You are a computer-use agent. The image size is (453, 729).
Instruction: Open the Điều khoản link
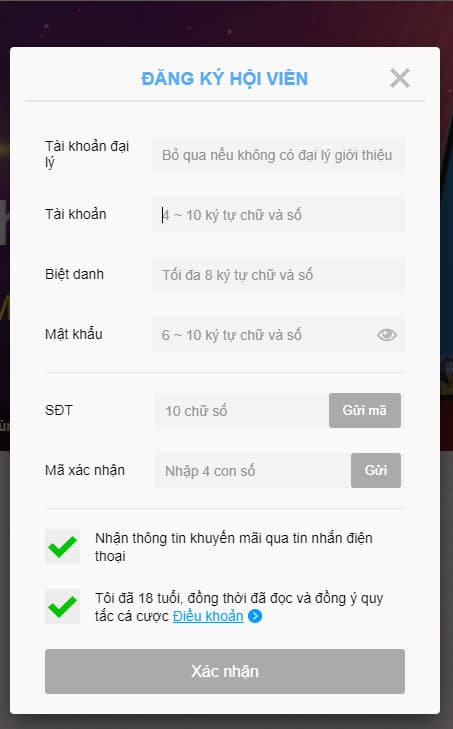[208, 616]
